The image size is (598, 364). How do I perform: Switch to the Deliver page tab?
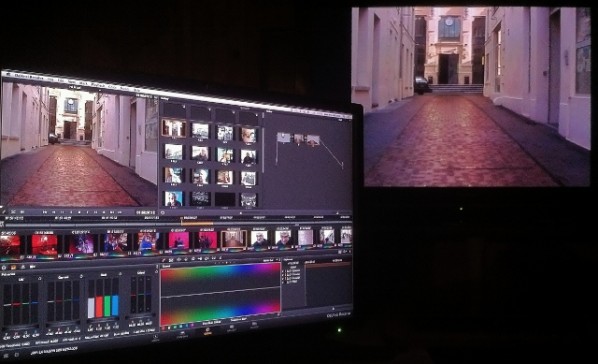254,325
